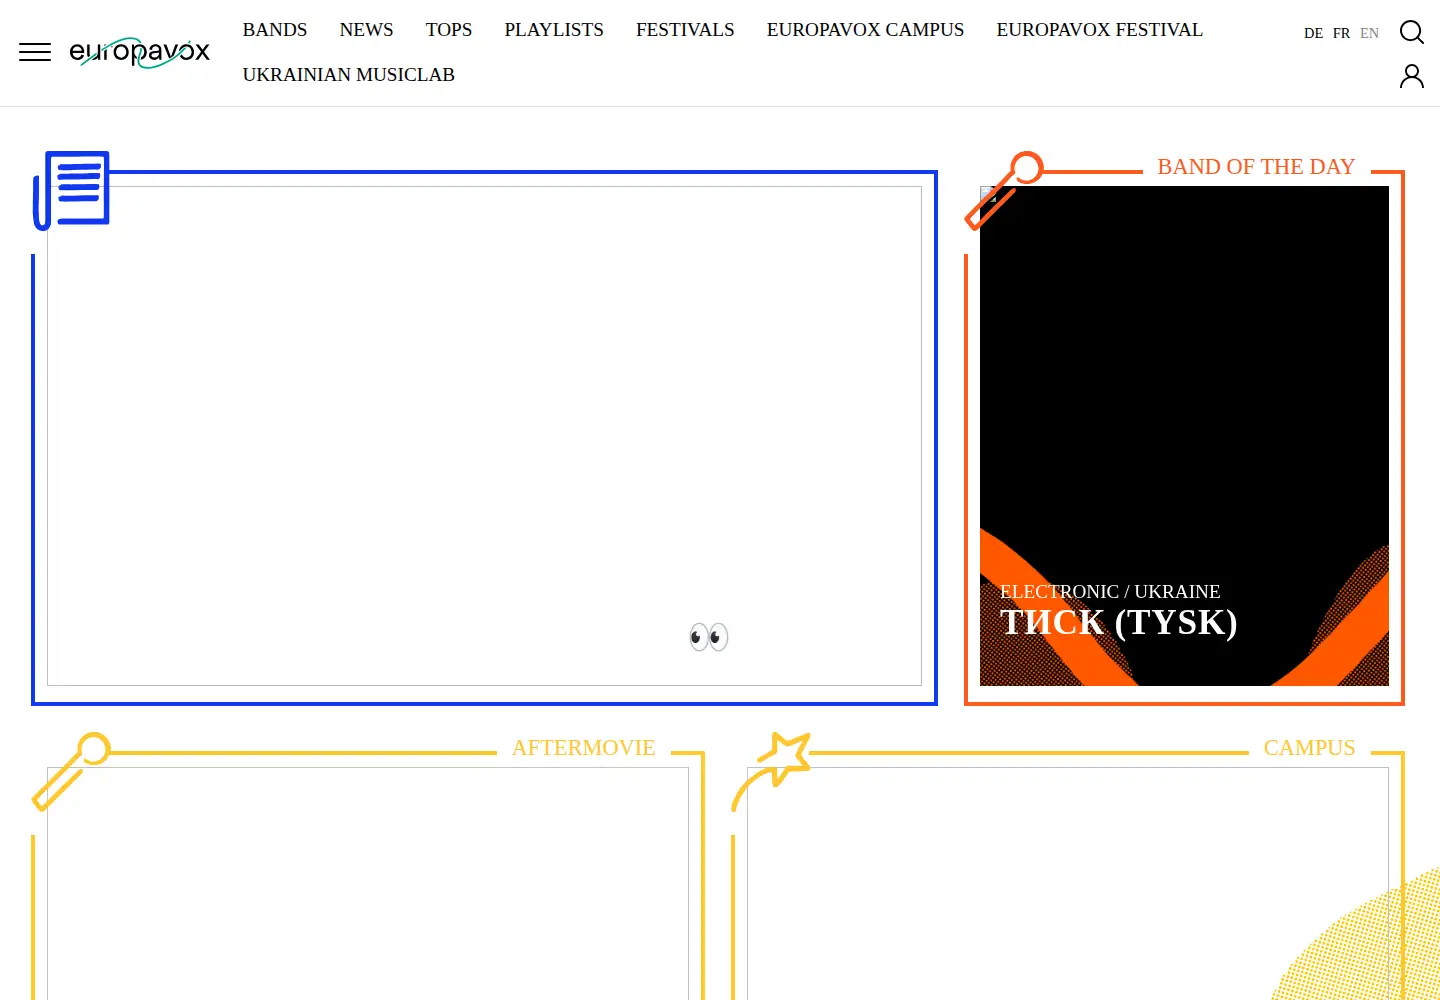Viewport: 1440px width, 1000px height.
Task: Open the Aftermovie video panel
Action: [x=368, y=884]
